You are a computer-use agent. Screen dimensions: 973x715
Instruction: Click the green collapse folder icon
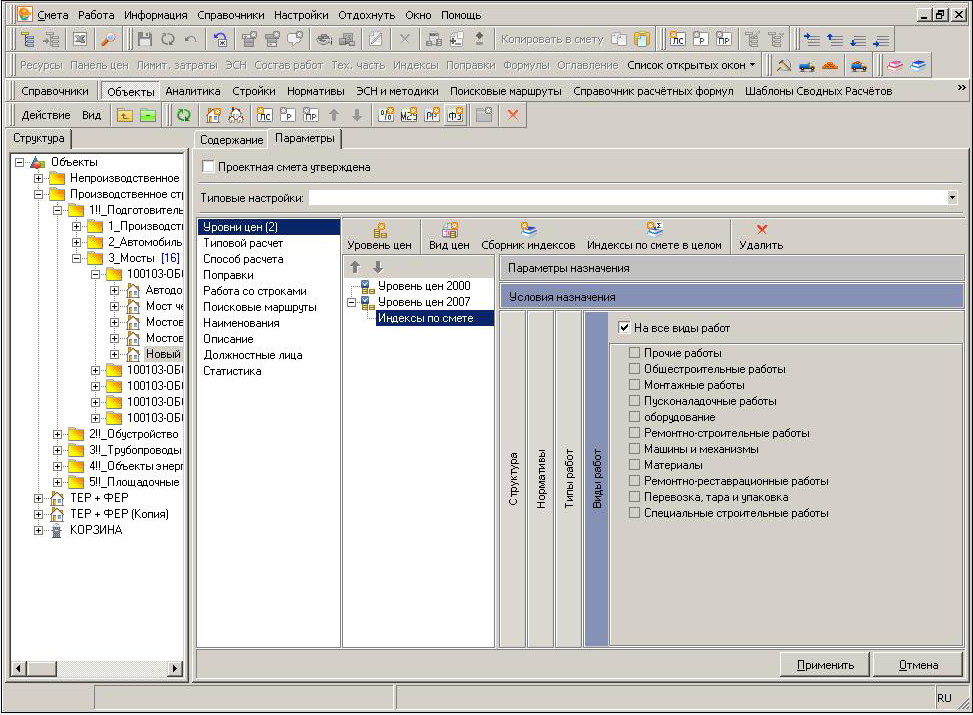point(148,115)
